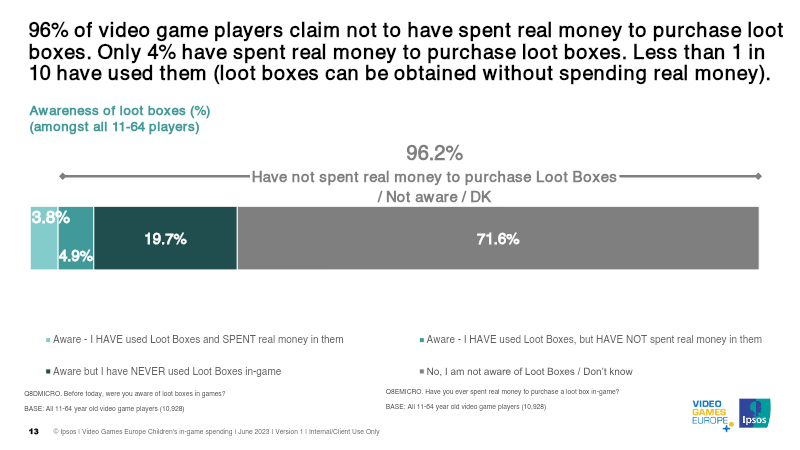Click the light teal SPENT real money legend marker

(x=48, y=340)
